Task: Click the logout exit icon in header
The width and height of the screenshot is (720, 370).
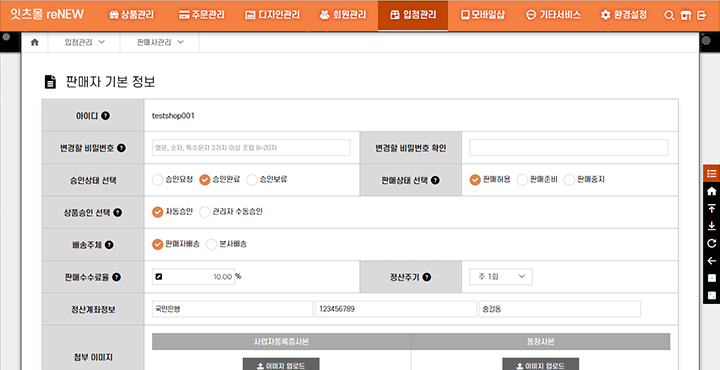Action: tap(702, 15)
